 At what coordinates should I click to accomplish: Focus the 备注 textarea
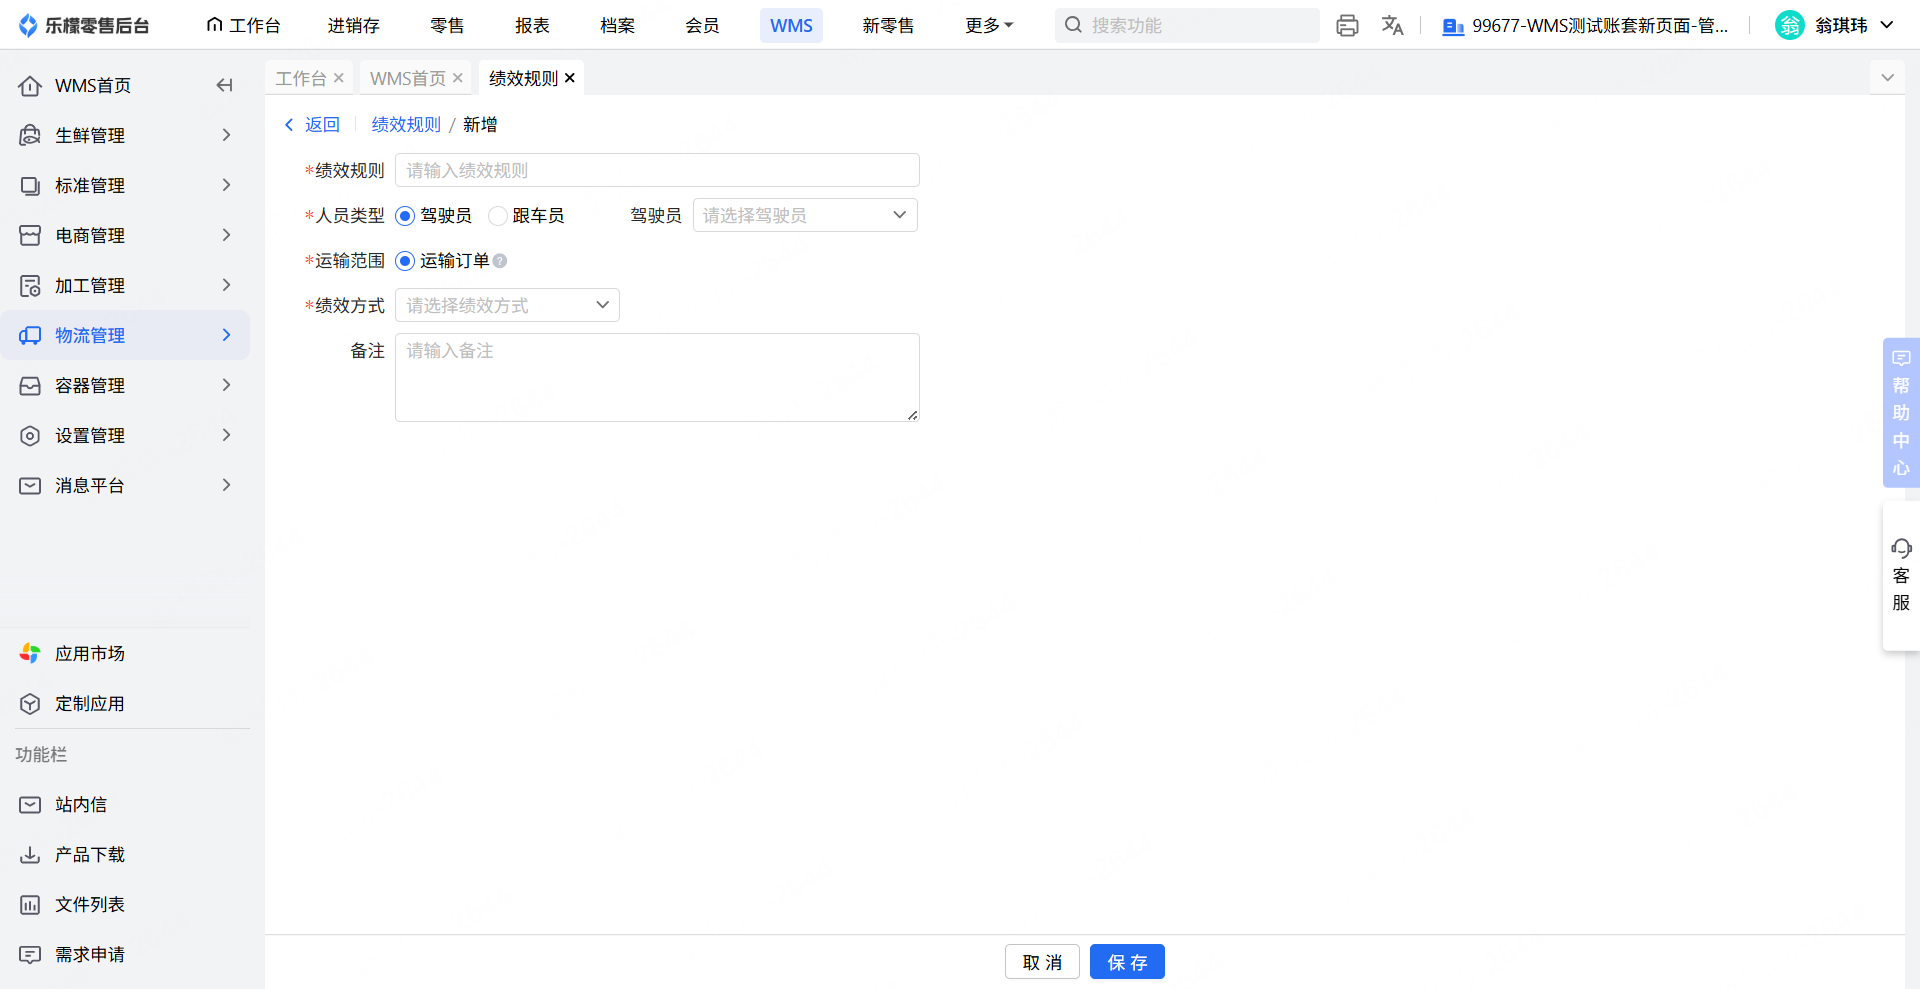point(657,377)
